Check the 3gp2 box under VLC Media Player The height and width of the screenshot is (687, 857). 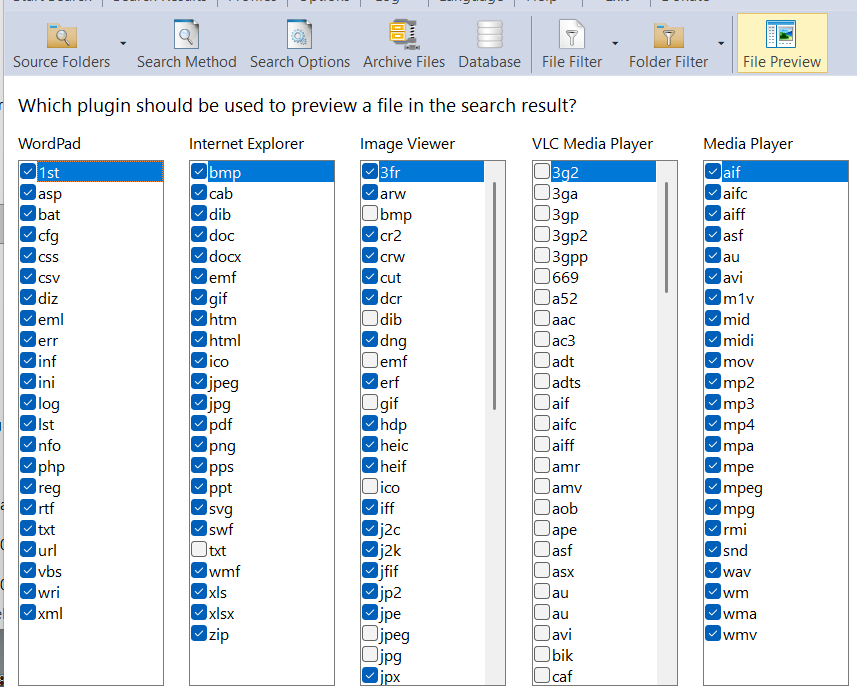click(x=542, y=235)
